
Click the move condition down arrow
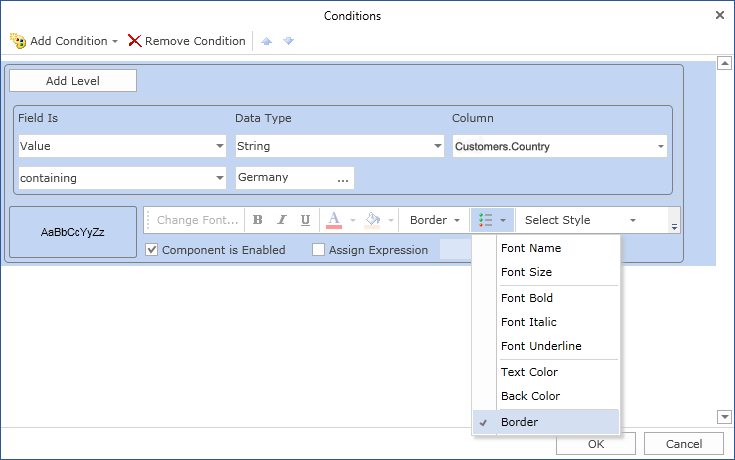coord(288,41)
